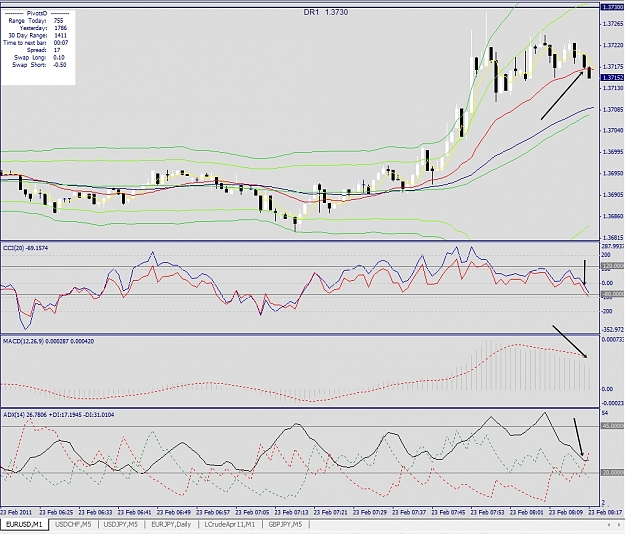Click the ADX 20.0000 level tag
This screenshot has height=534, width=625.
613,472
